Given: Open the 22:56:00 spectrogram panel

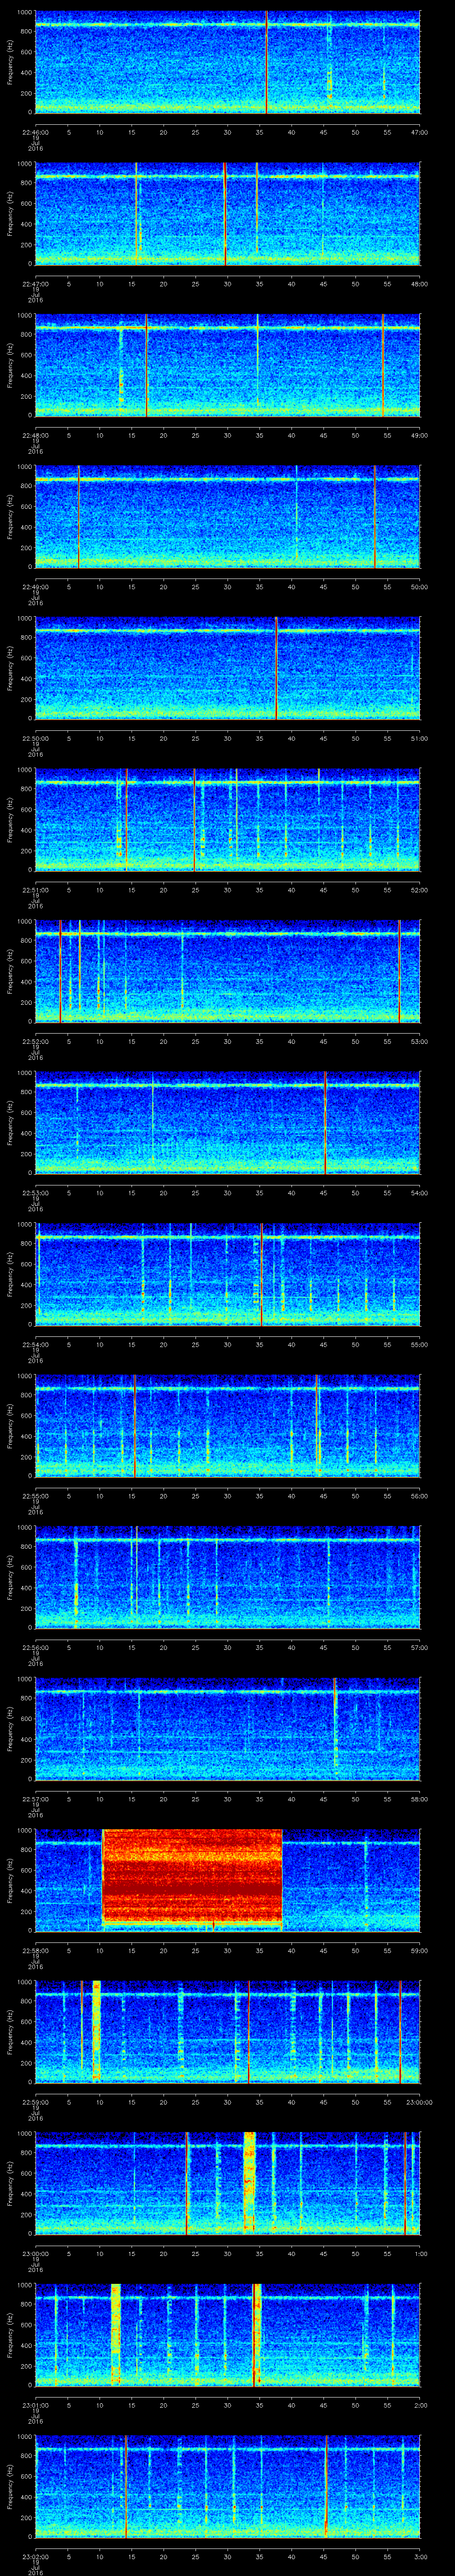Looking at the screenshot, I should [x=228, y=1577].
